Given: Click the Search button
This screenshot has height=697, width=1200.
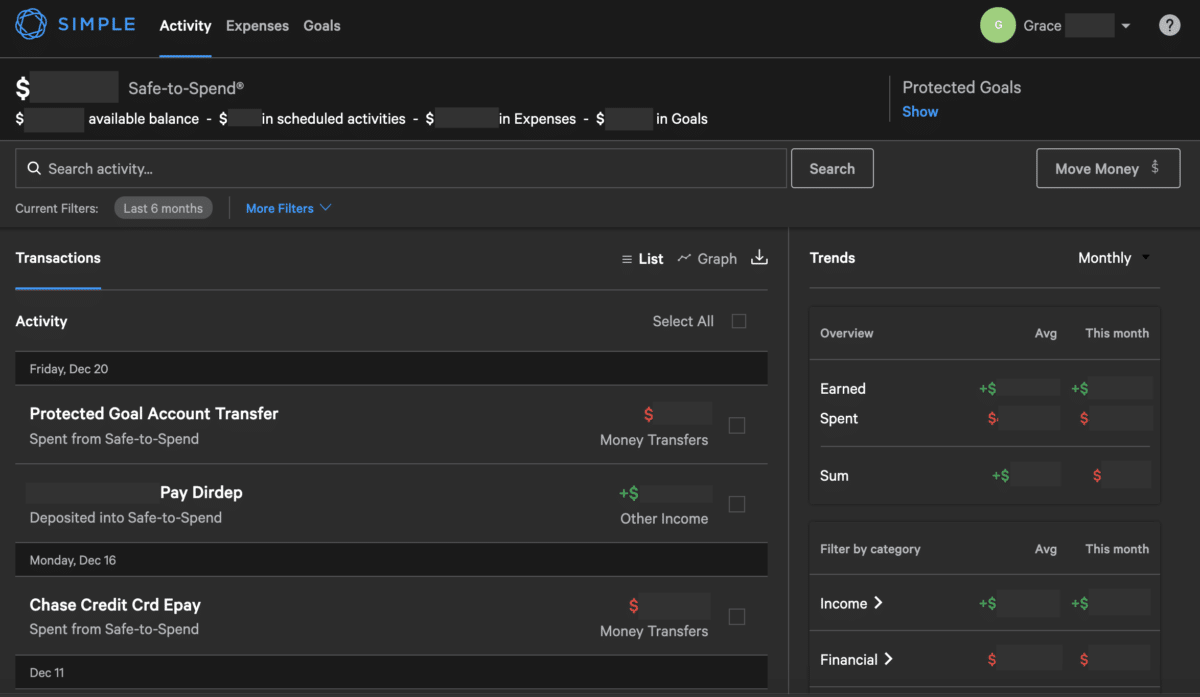Looking at the screenshot, I should (x=832, y=168).
